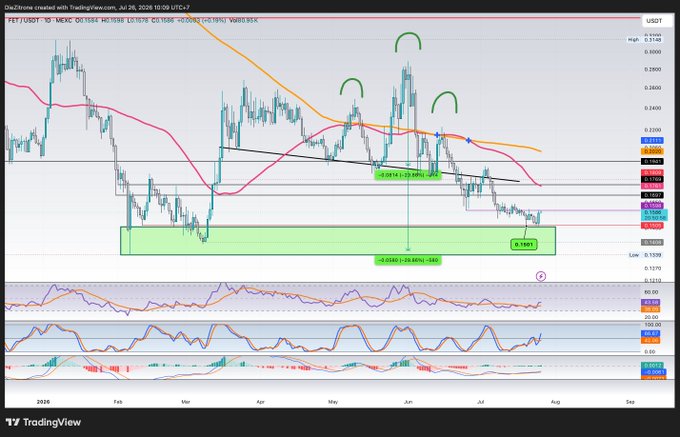Select the blue plus marker labeled nowhere, left of the two
The image size is (680, 437).
click(x=438, y=135)
